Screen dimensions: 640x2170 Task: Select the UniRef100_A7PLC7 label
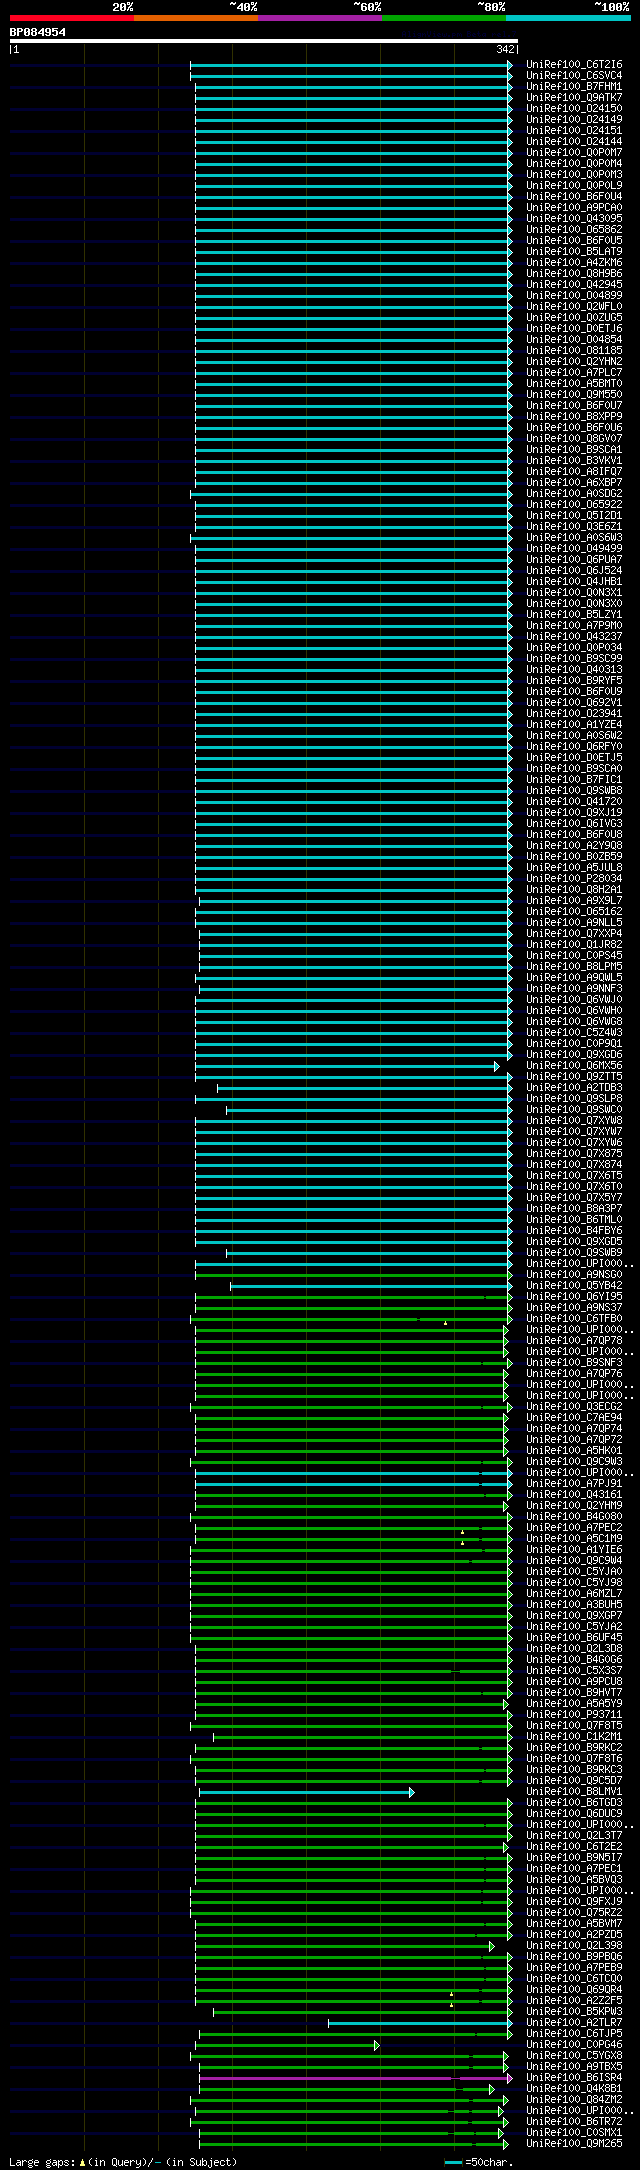574,373
